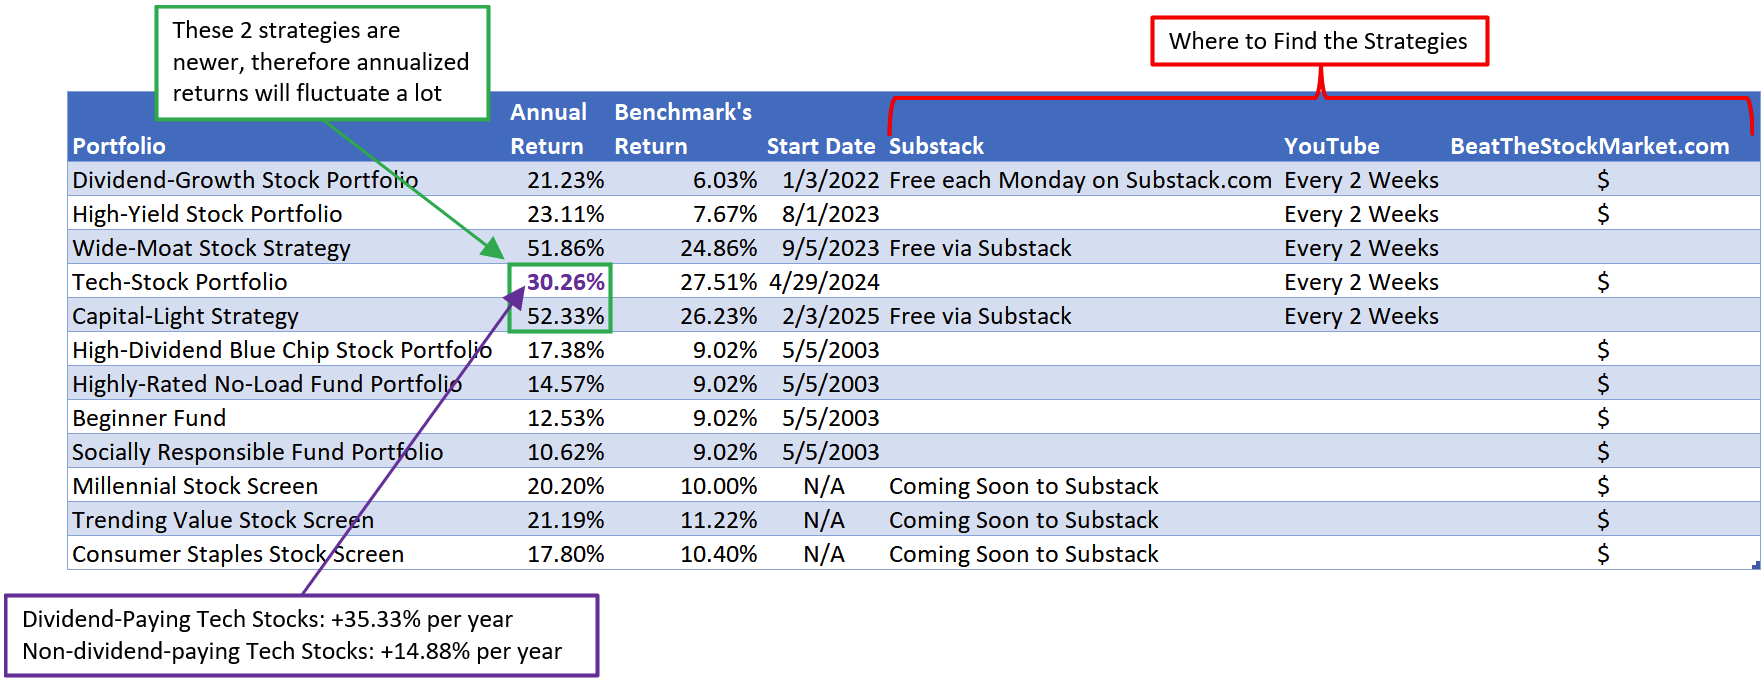The image size is (1764, 686).
Task: Select the 9/5/2023 start date cell
Action: point(831,248)
